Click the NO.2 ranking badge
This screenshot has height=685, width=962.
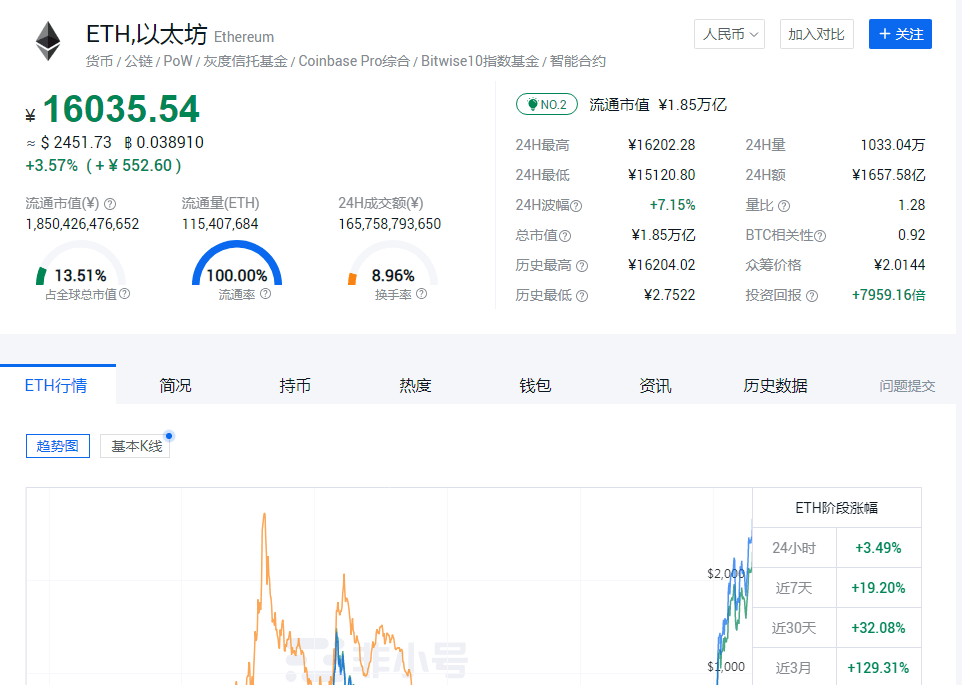tap(546, 103)
